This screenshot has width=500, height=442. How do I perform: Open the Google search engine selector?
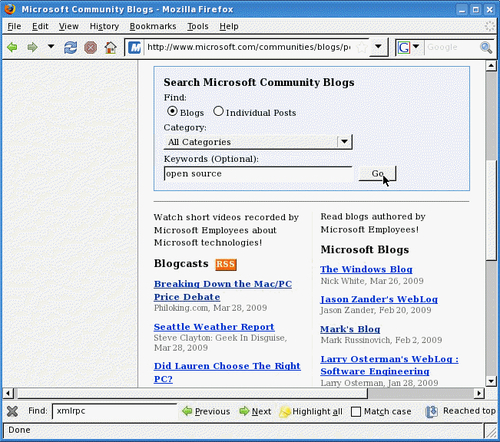click(x=408, y=47)
